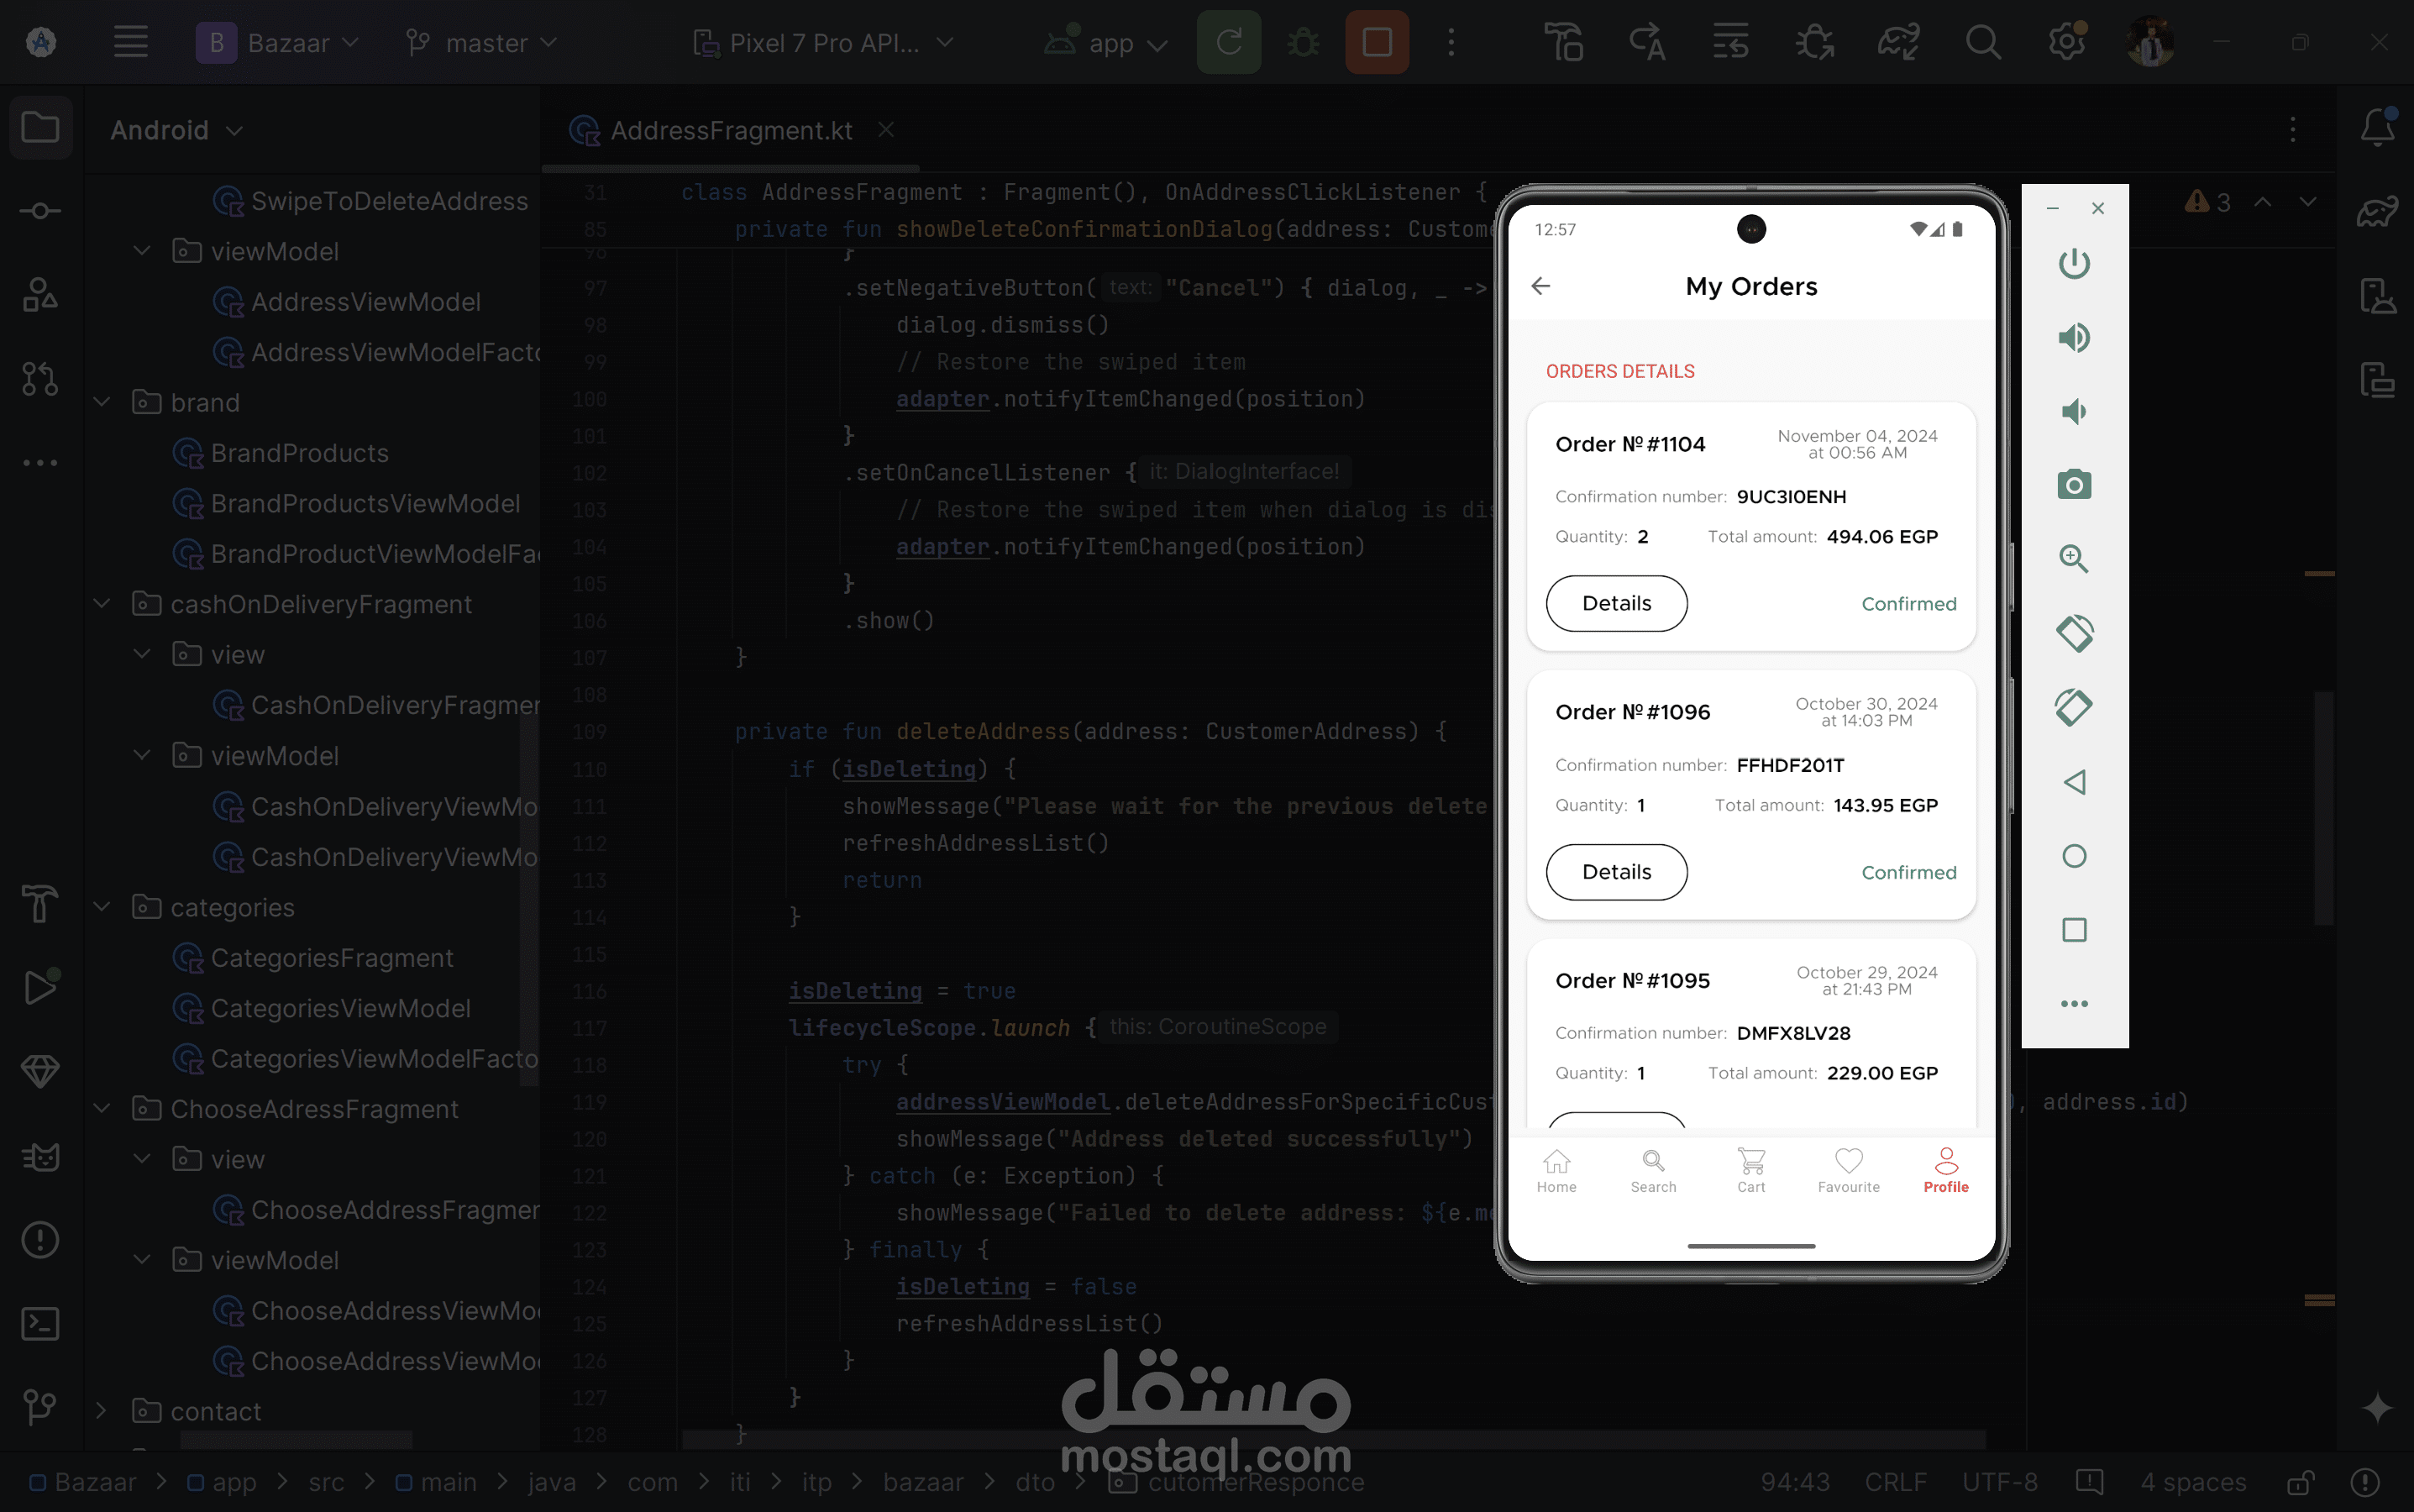Screen dimensions: 2414x1512
Task: Open CategoriesViewModel file in tree
Action: pos(340,1009)
